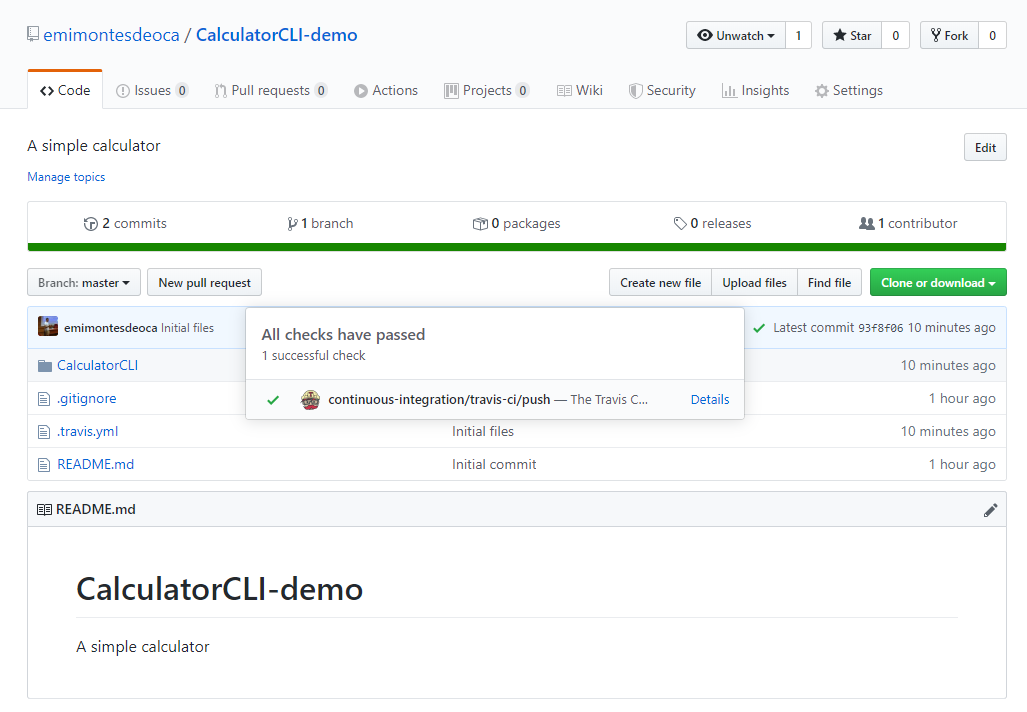Open the 2 commits history link
The image size is (1027, 712).
click(126, 224)
